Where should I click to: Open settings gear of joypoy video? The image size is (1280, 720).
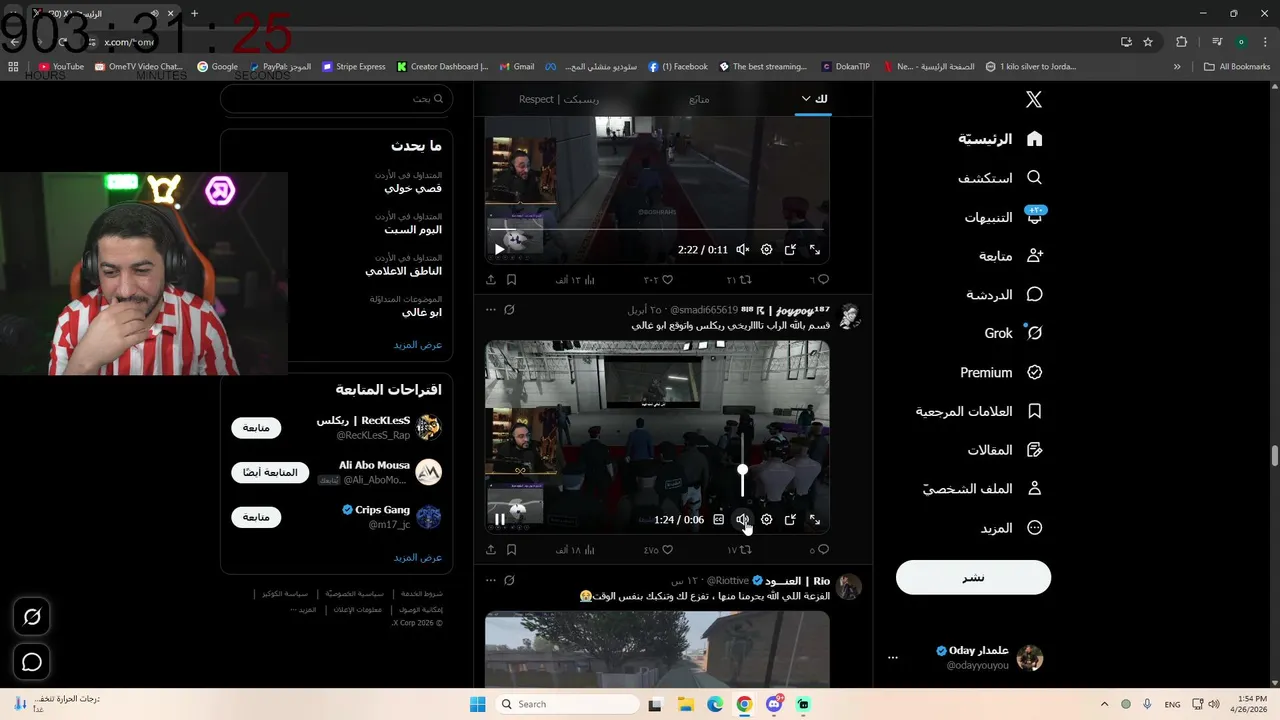click(766, 520)
